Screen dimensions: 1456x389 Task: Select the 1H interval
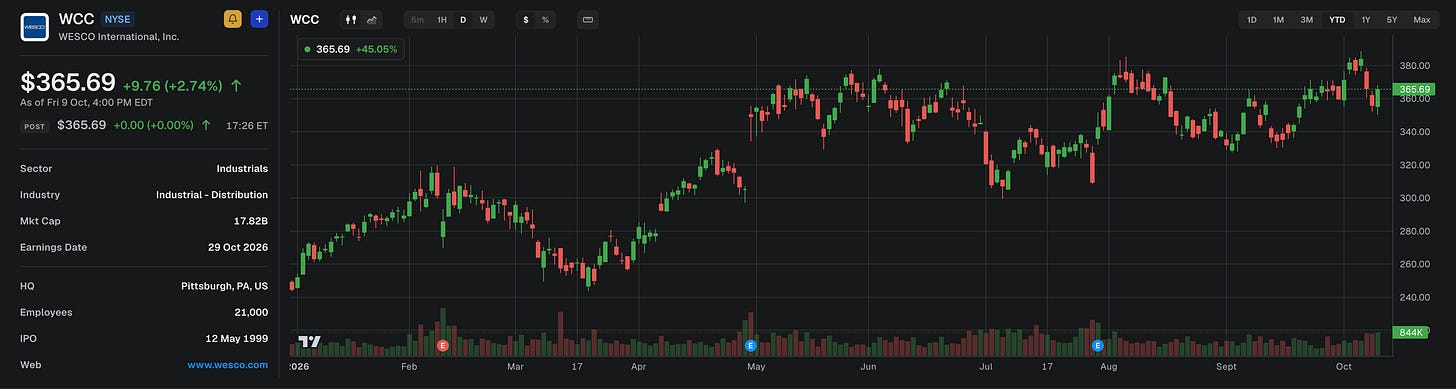pyautogui.click(x=442, y=19)
